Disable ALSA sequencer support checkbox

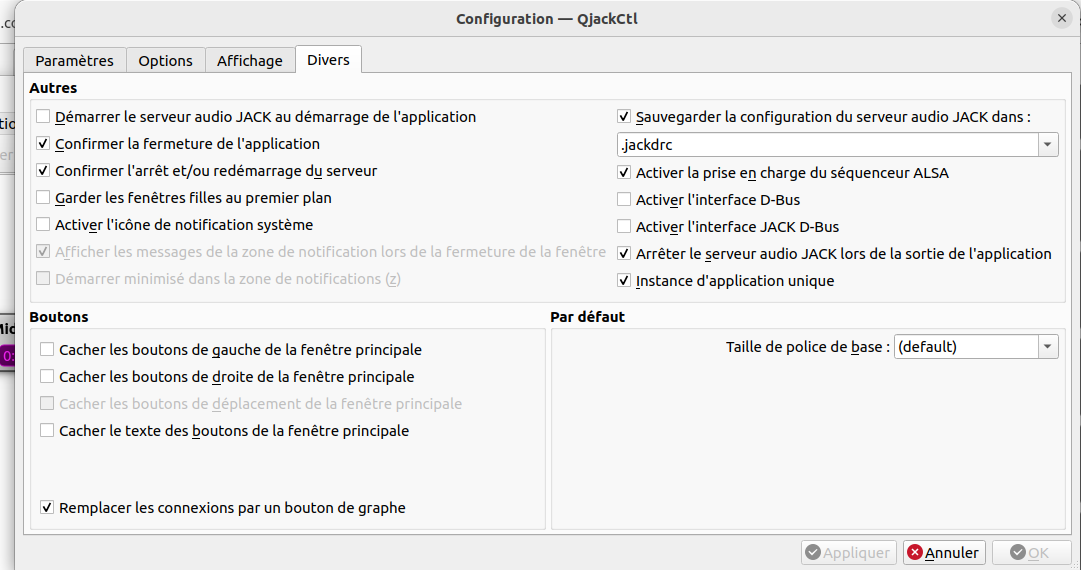point(624,173)
